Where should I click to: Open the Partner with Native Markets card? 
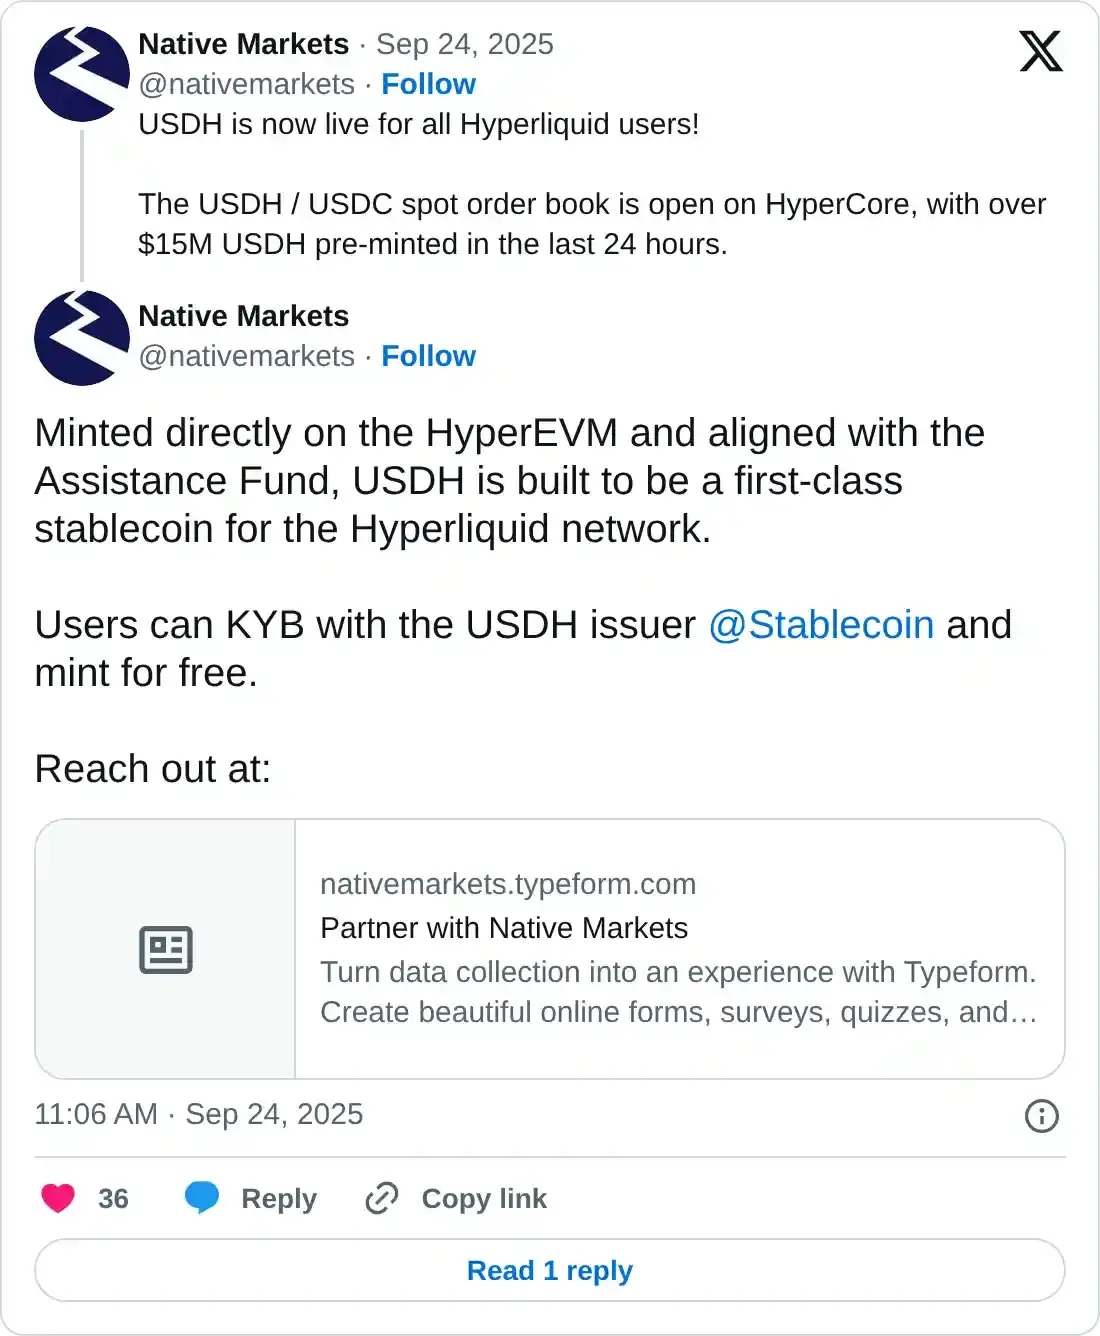[x=504, y=927]
